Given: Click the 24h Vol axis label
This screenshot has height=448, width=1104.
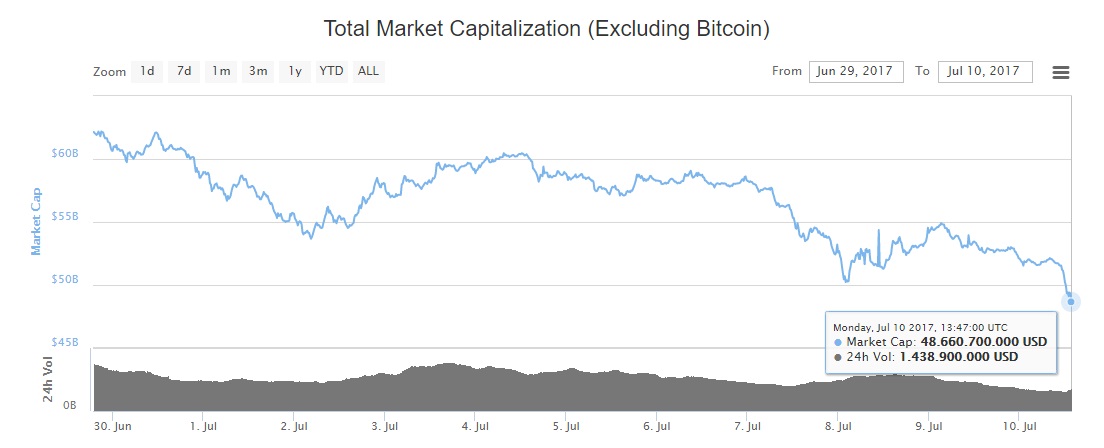Looking at the screenshot, I should point(47,379).
